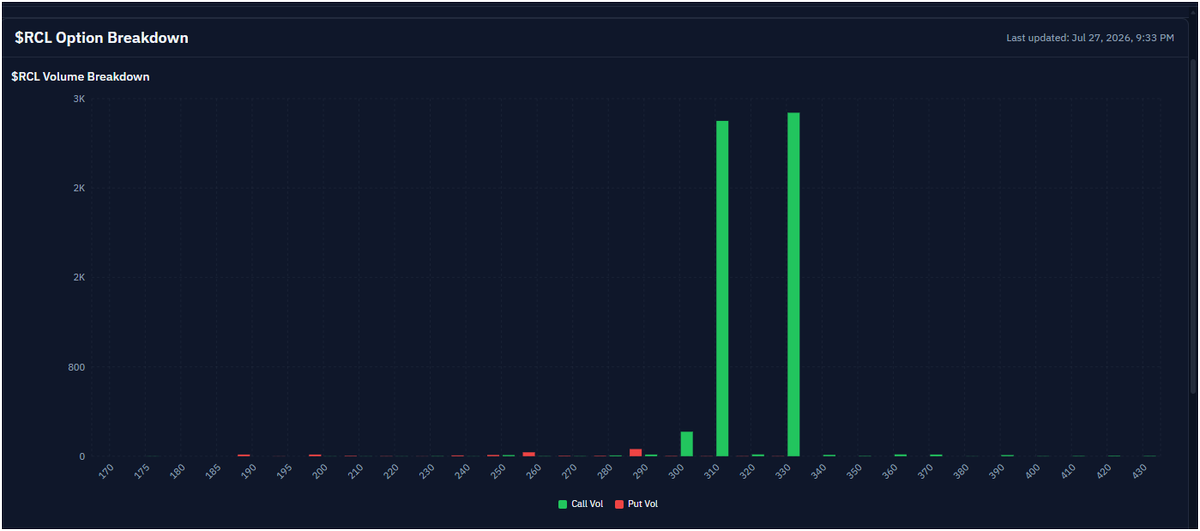Image resolution: width=1200 pixels, height=531 pixels.
Task: Click the 185 strike label on the x-axis
Action: pyautogui.click(x=213, y=471)
